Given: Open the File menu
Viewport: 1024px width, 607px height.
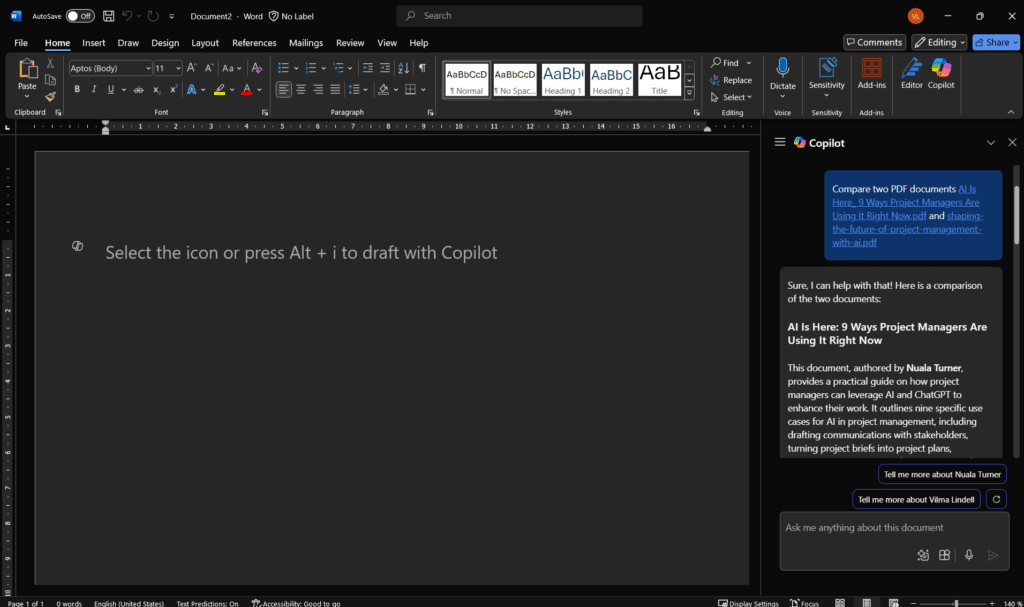Looking at the screenshot, I should click(21, 42).
